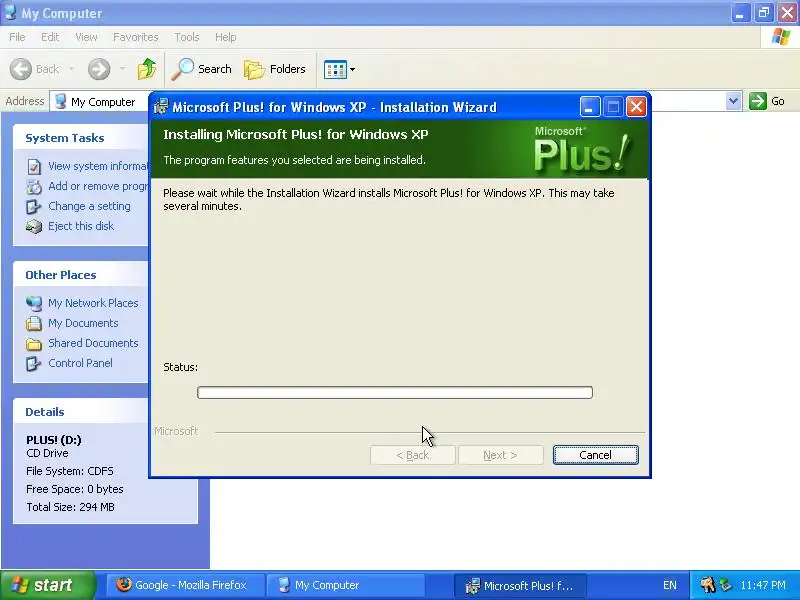Click the Up folder icon in toolbar
The image size is (800, 600).
(147, 69)
